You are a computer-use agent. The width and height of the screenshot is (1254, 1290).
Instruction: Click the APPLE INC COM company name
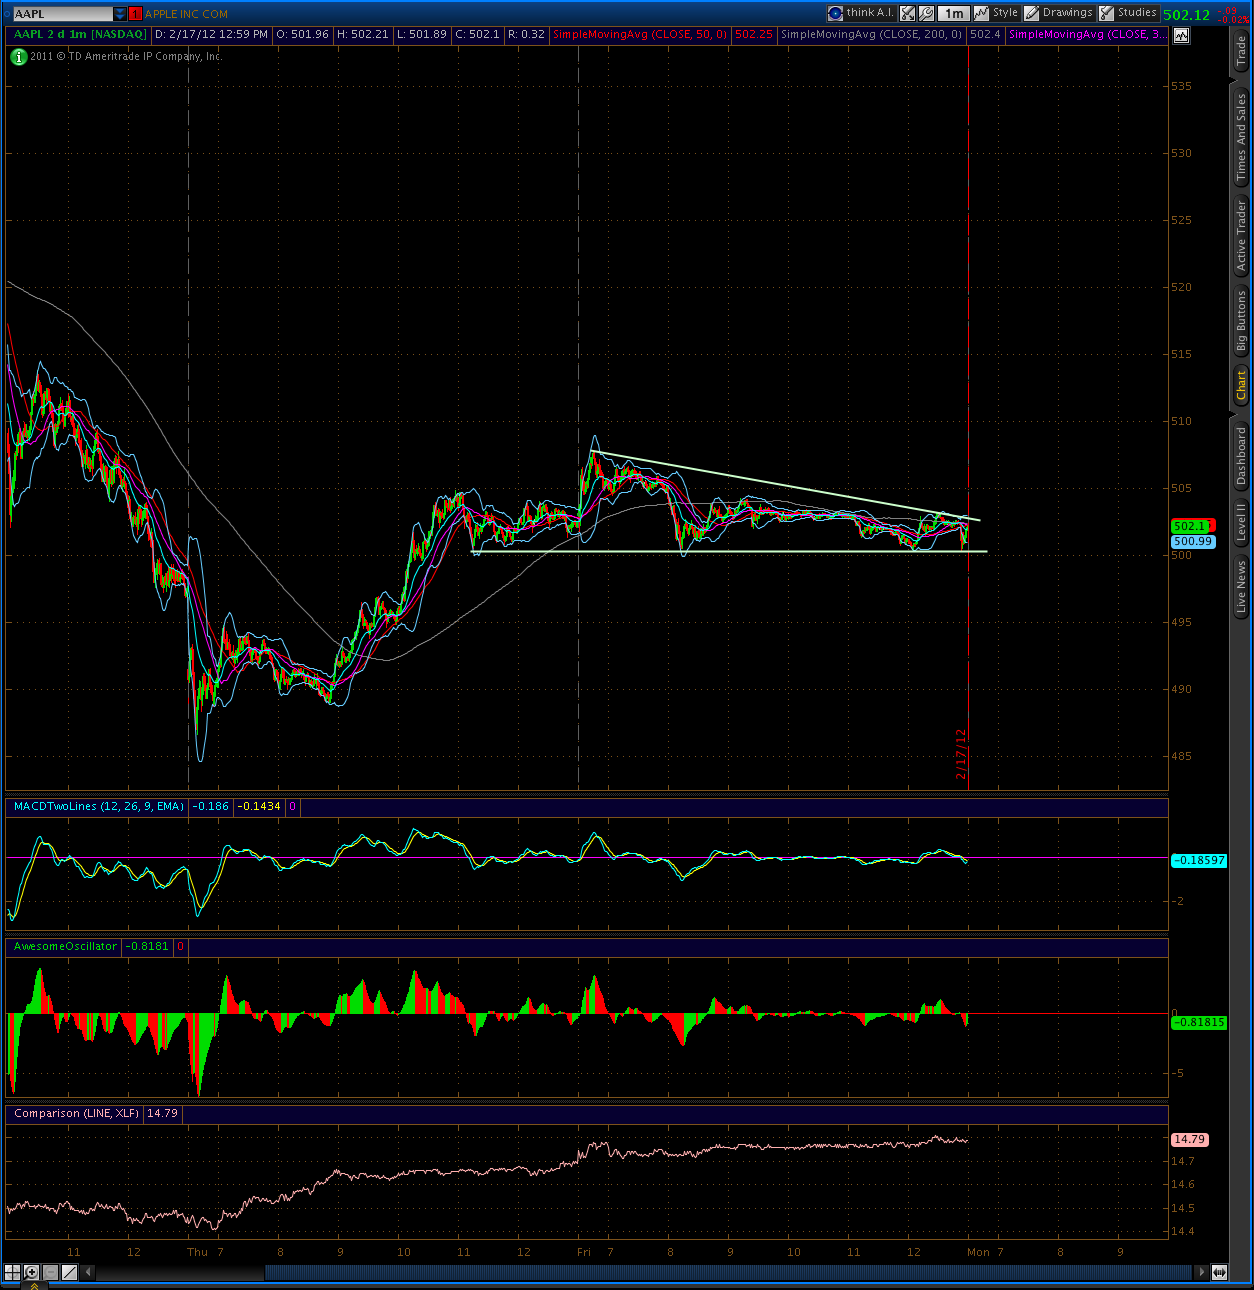(187, 14)
